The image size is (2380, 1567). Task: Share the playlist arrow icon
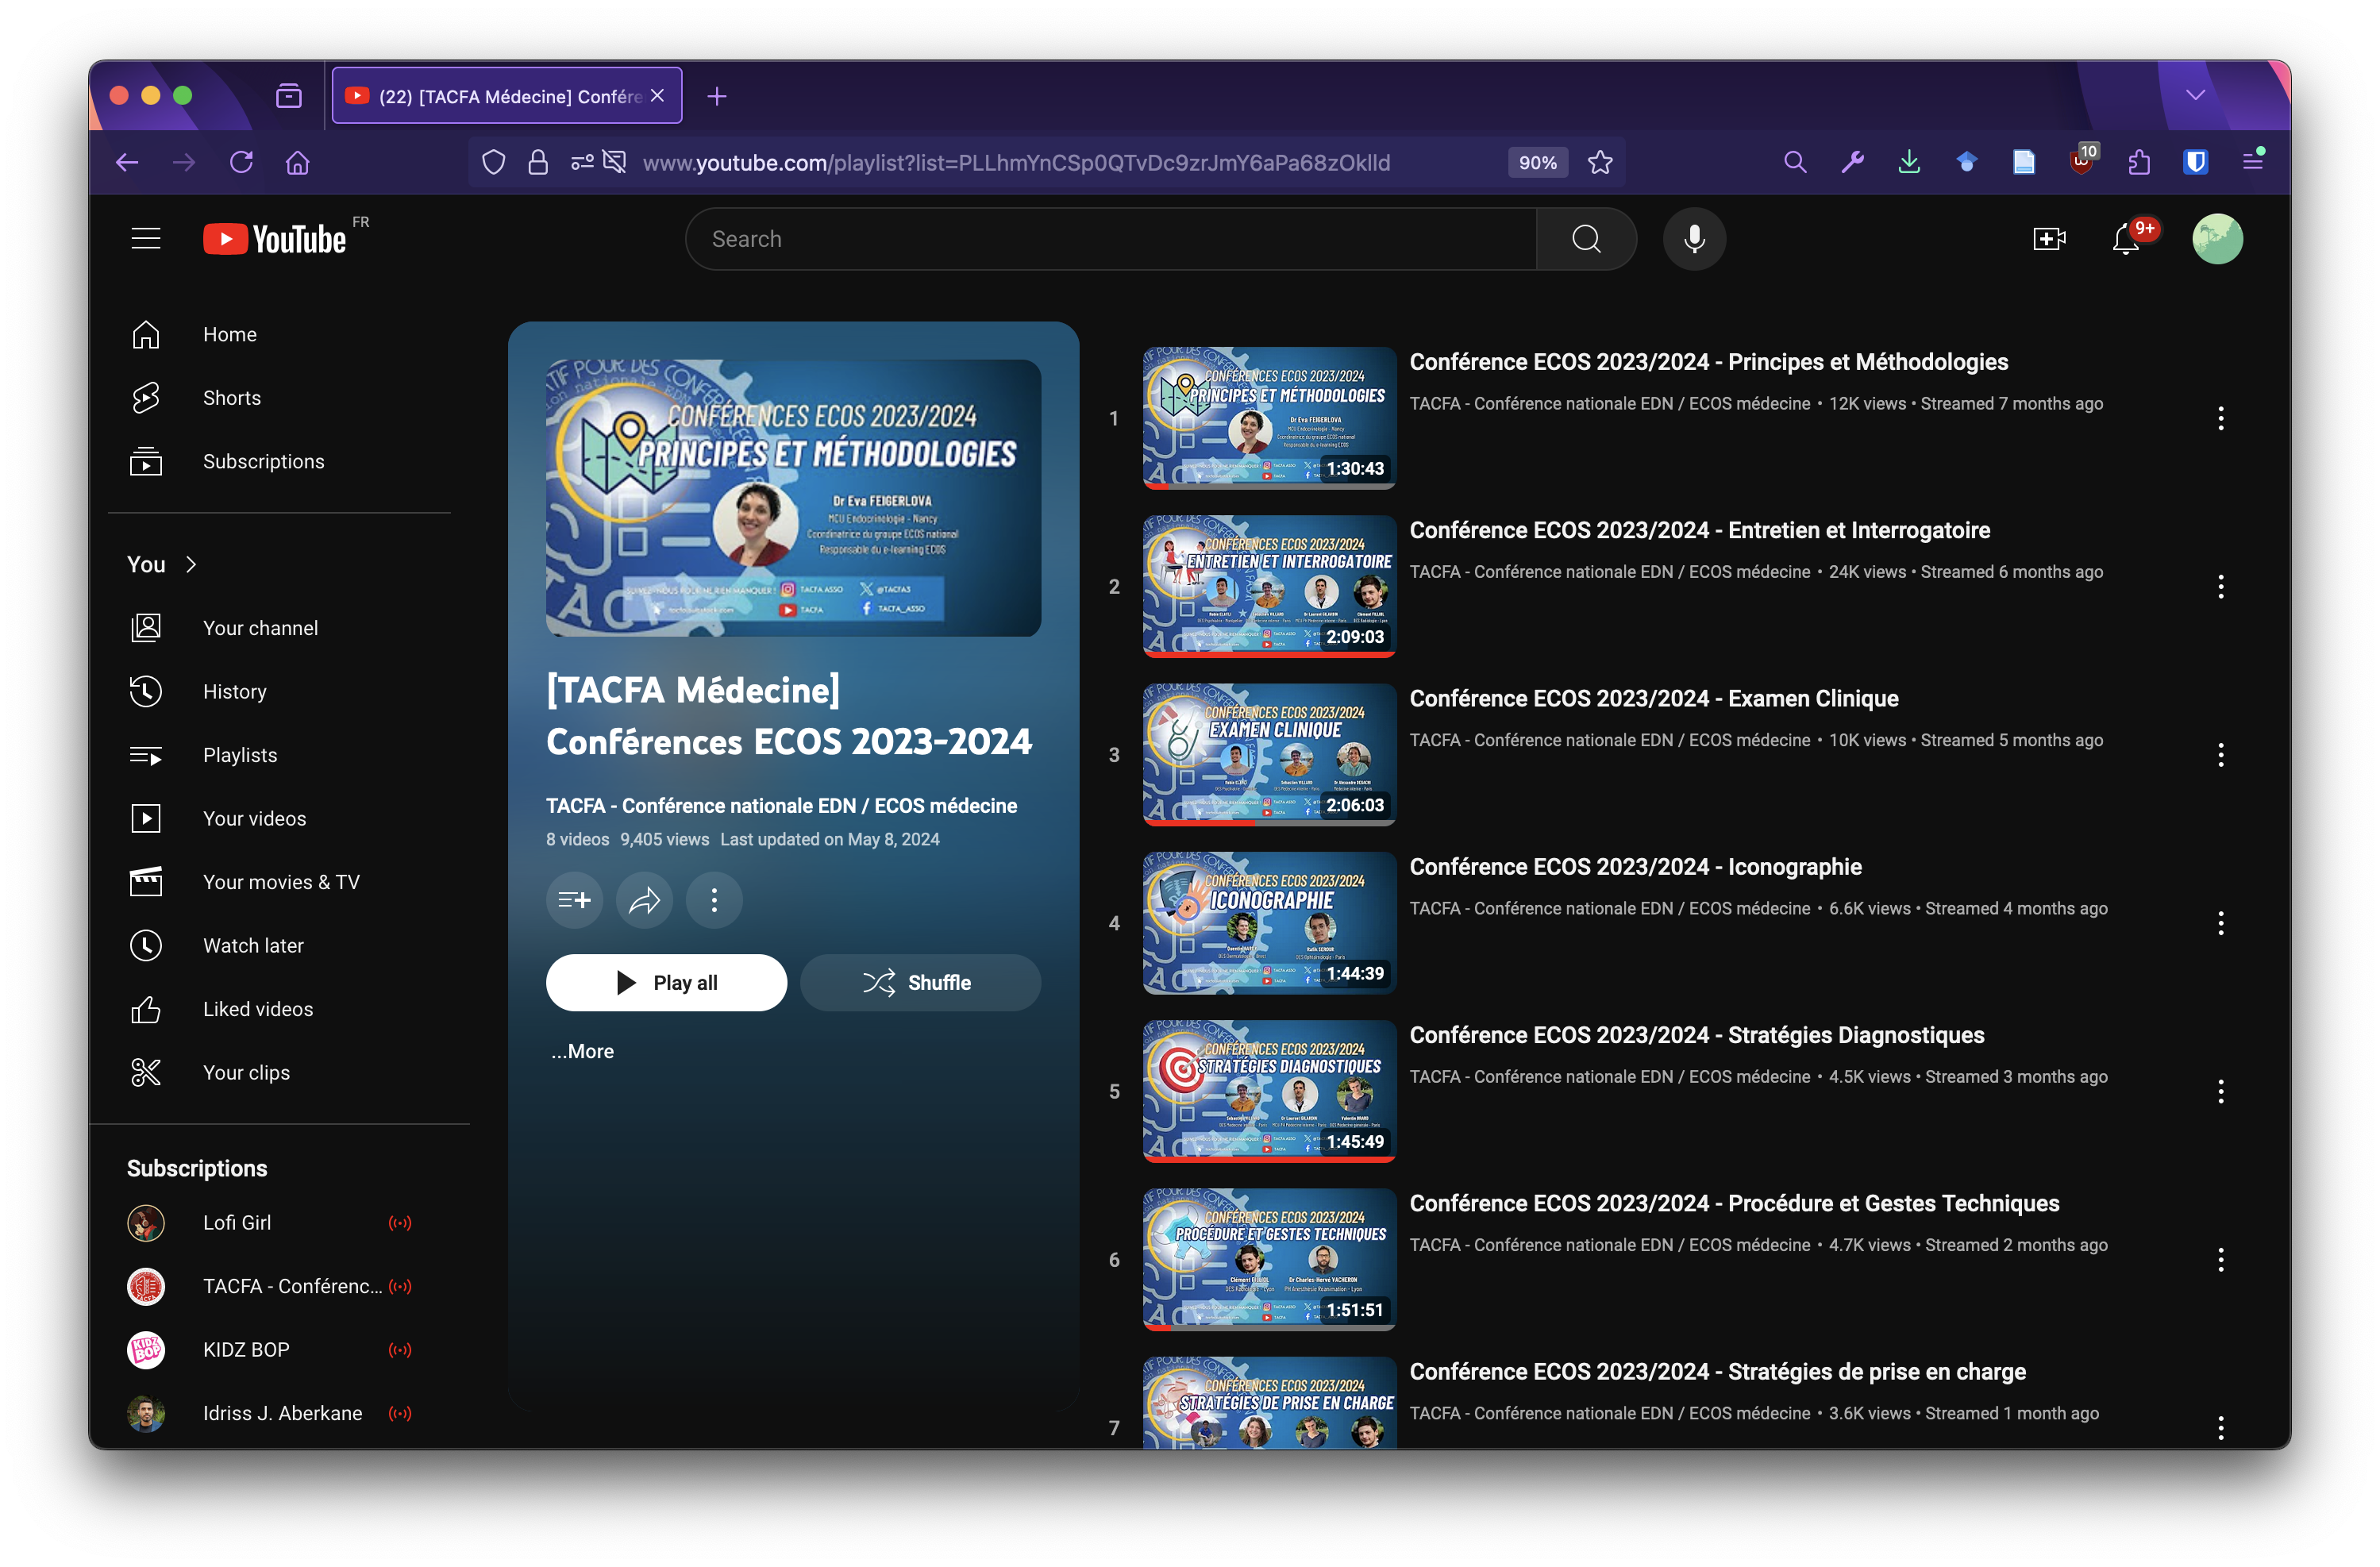coord(644,900)
